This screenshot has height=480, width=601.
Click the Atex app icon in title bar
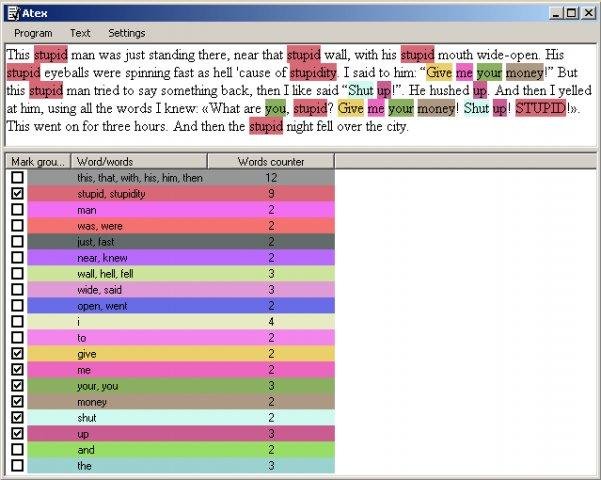click(x=13, y=13)
